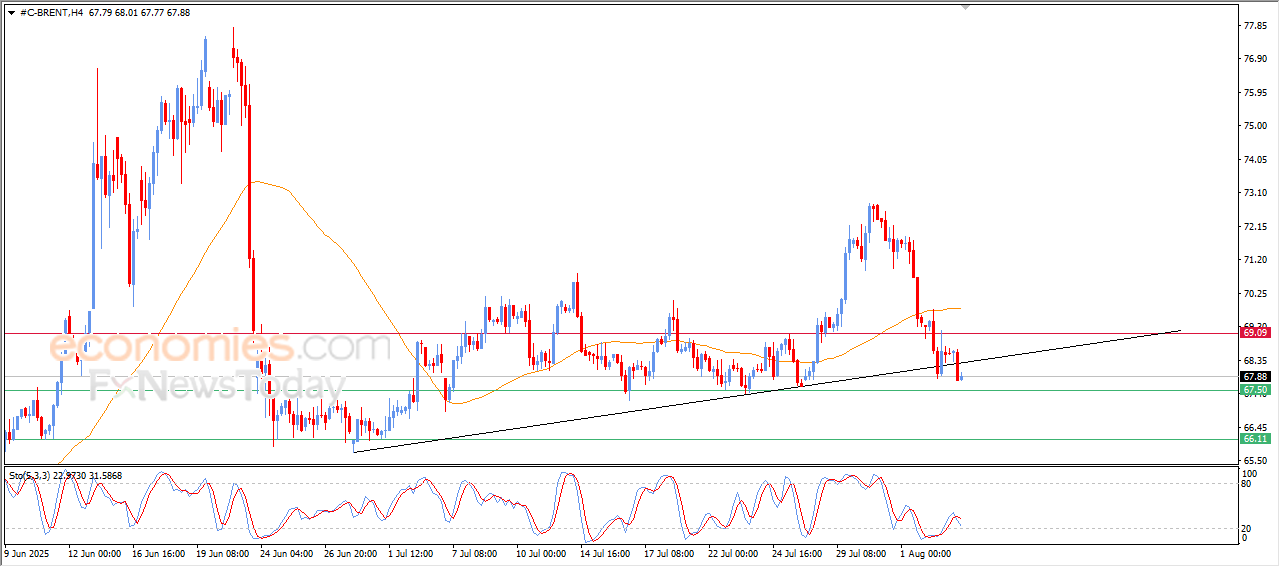Click the green 66.11 price label
The height and width of the screenshot is (567, 1280).
(x=1255, y=439)
